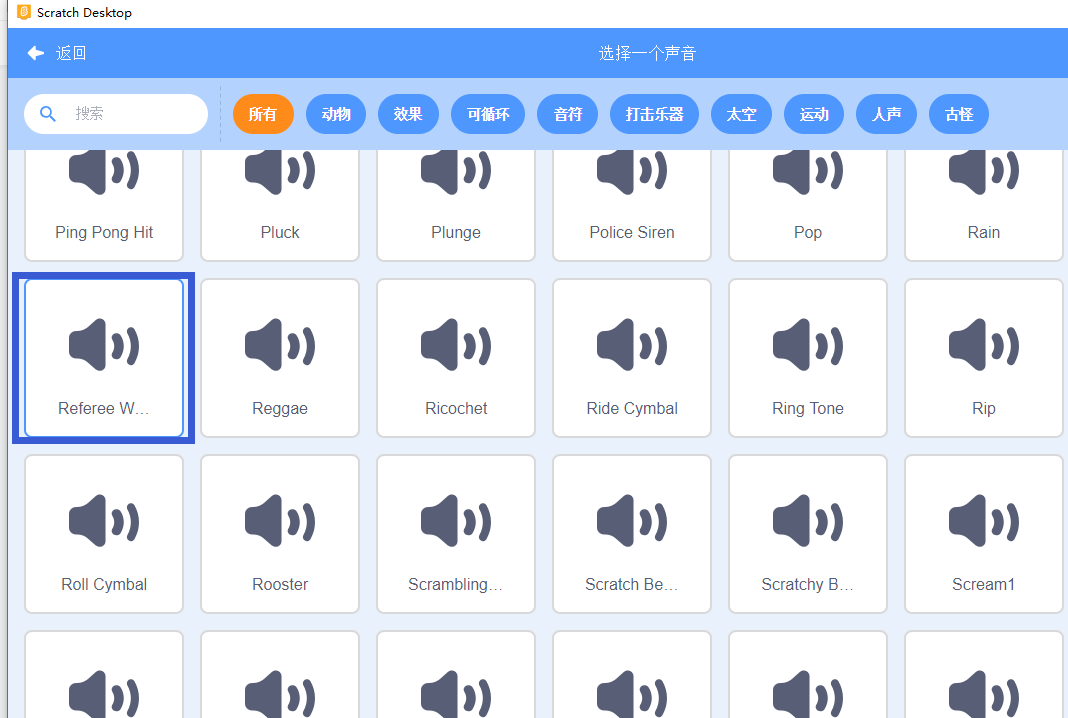
Task: Select the Ride Cymbal sound icon
Action: 631,345
